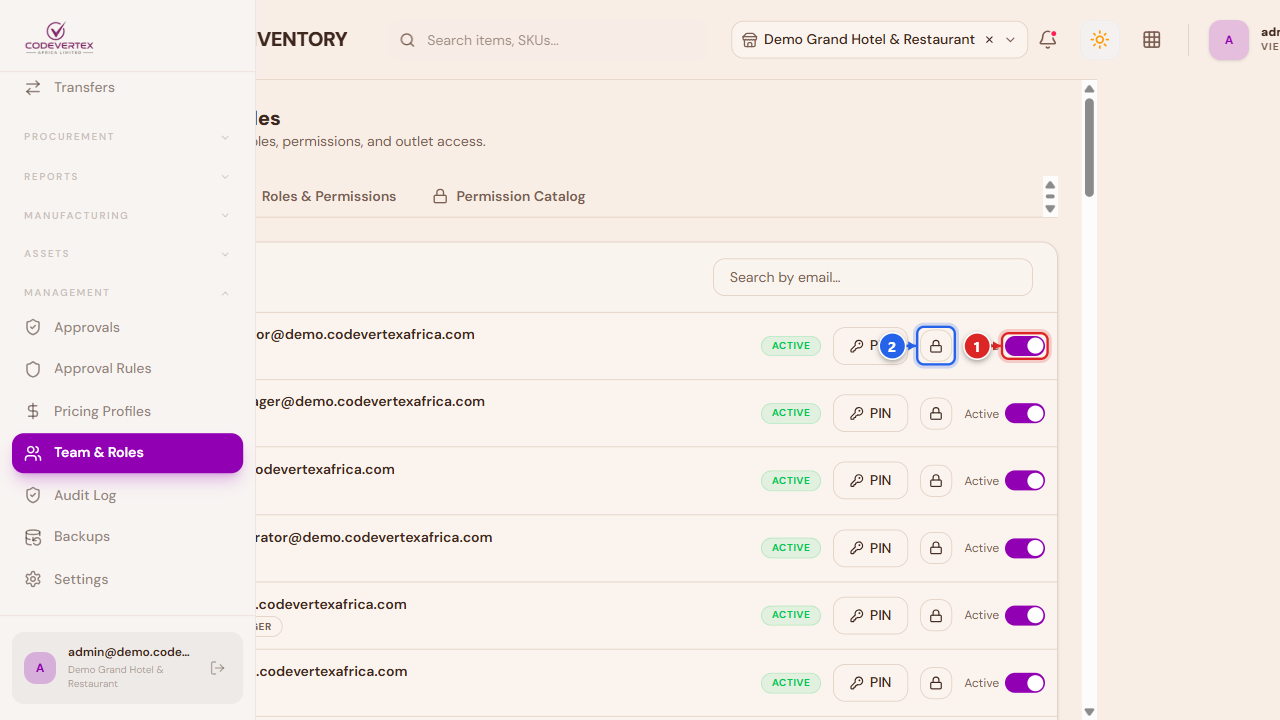1280x720 pixels.
Task: Open the user avatar in the top bar
Action: pyautogui.click(x=1229, y=40)
